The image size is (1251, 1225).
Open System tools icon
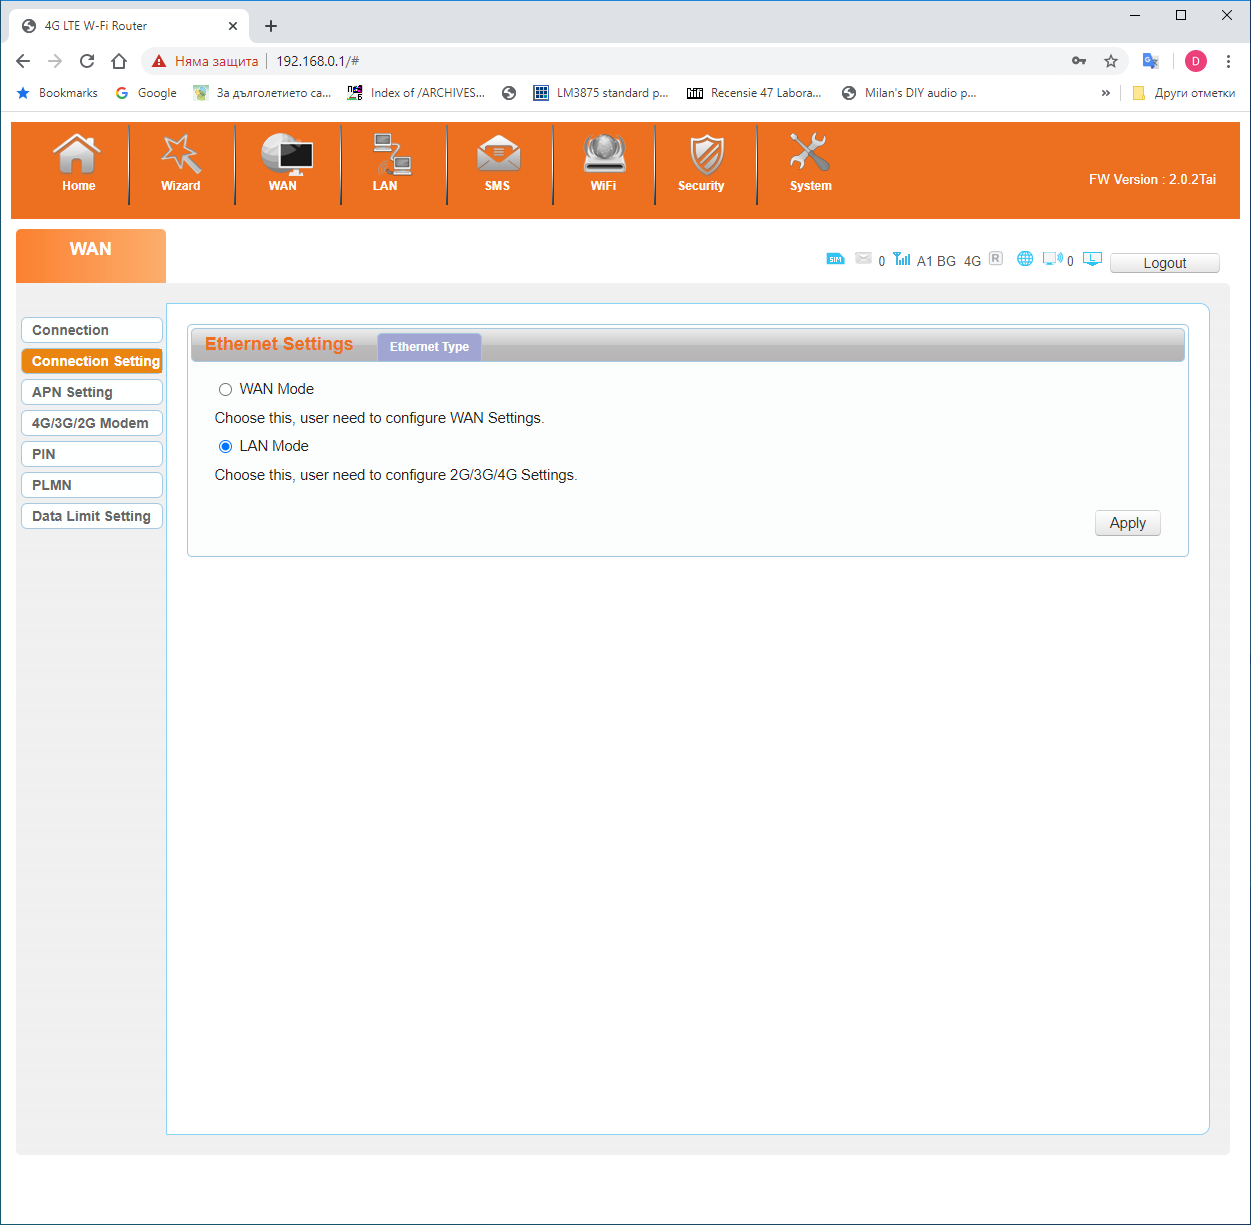click(809, 154)
